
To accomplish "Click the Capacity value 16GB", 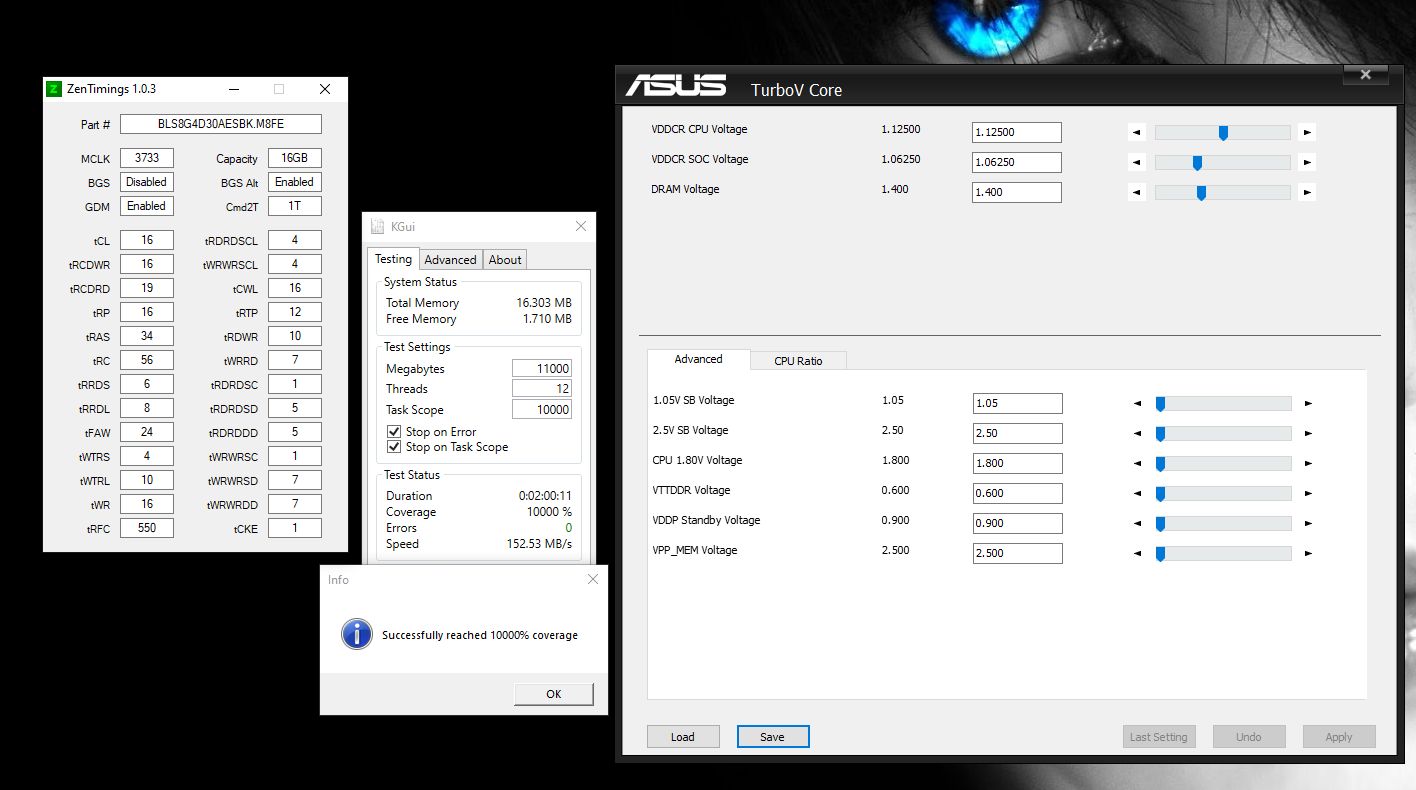I will tap(295, 158).
